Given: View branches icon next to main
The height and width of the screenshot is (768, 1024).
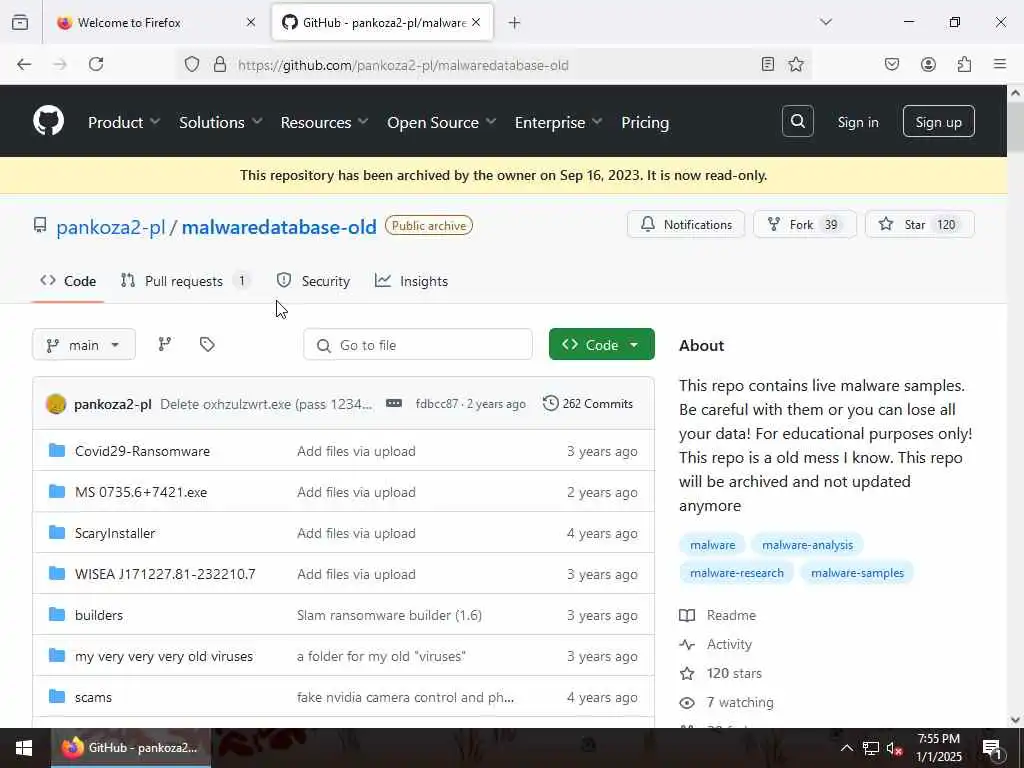Looking at the screenshot, I should (165, 344).
